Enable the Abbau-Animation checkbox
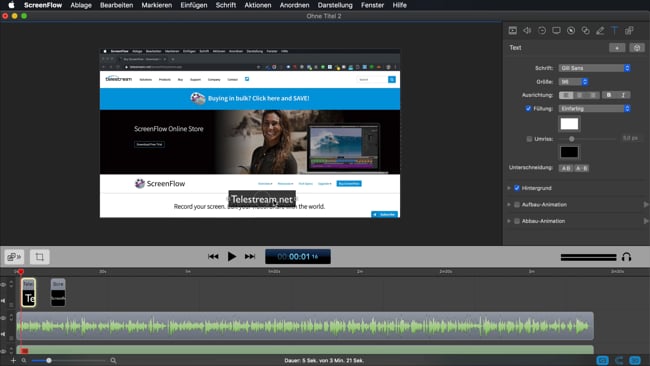Viewport: 650px width, 366px height. tap(517, 221)
